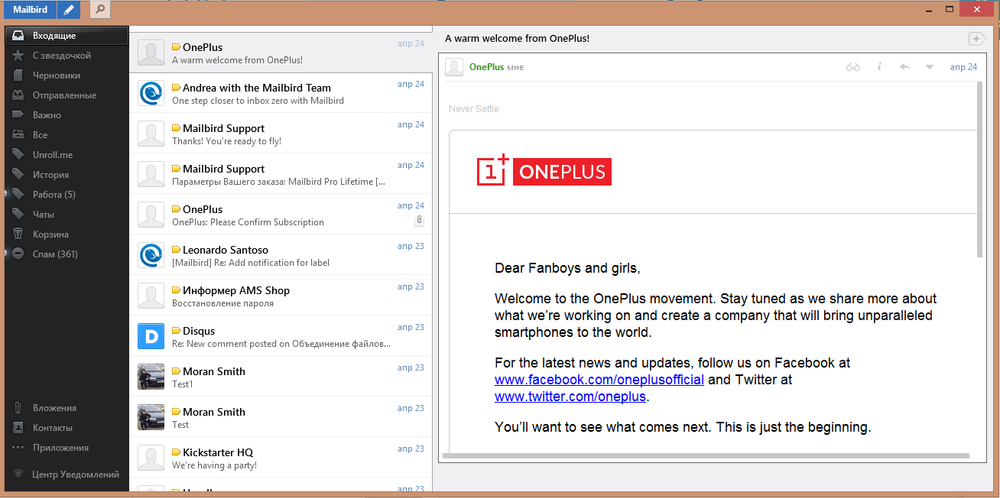Toggle the yellow label on Disqus email

pos(177,331)
